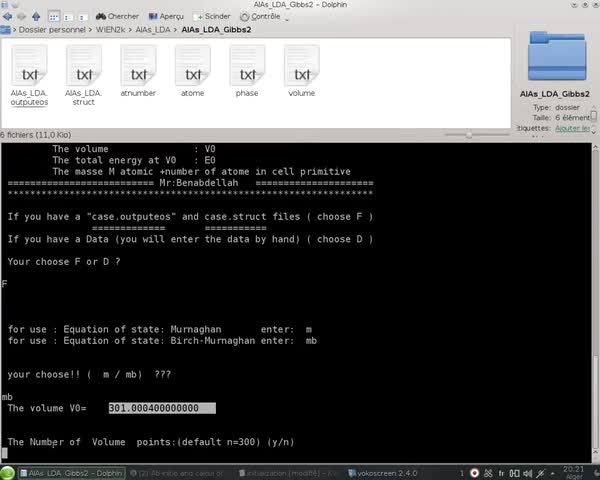Screen dimensions: 600x480
Task: Navigate to WIEN2k breadcrumb
Action: 110,29
